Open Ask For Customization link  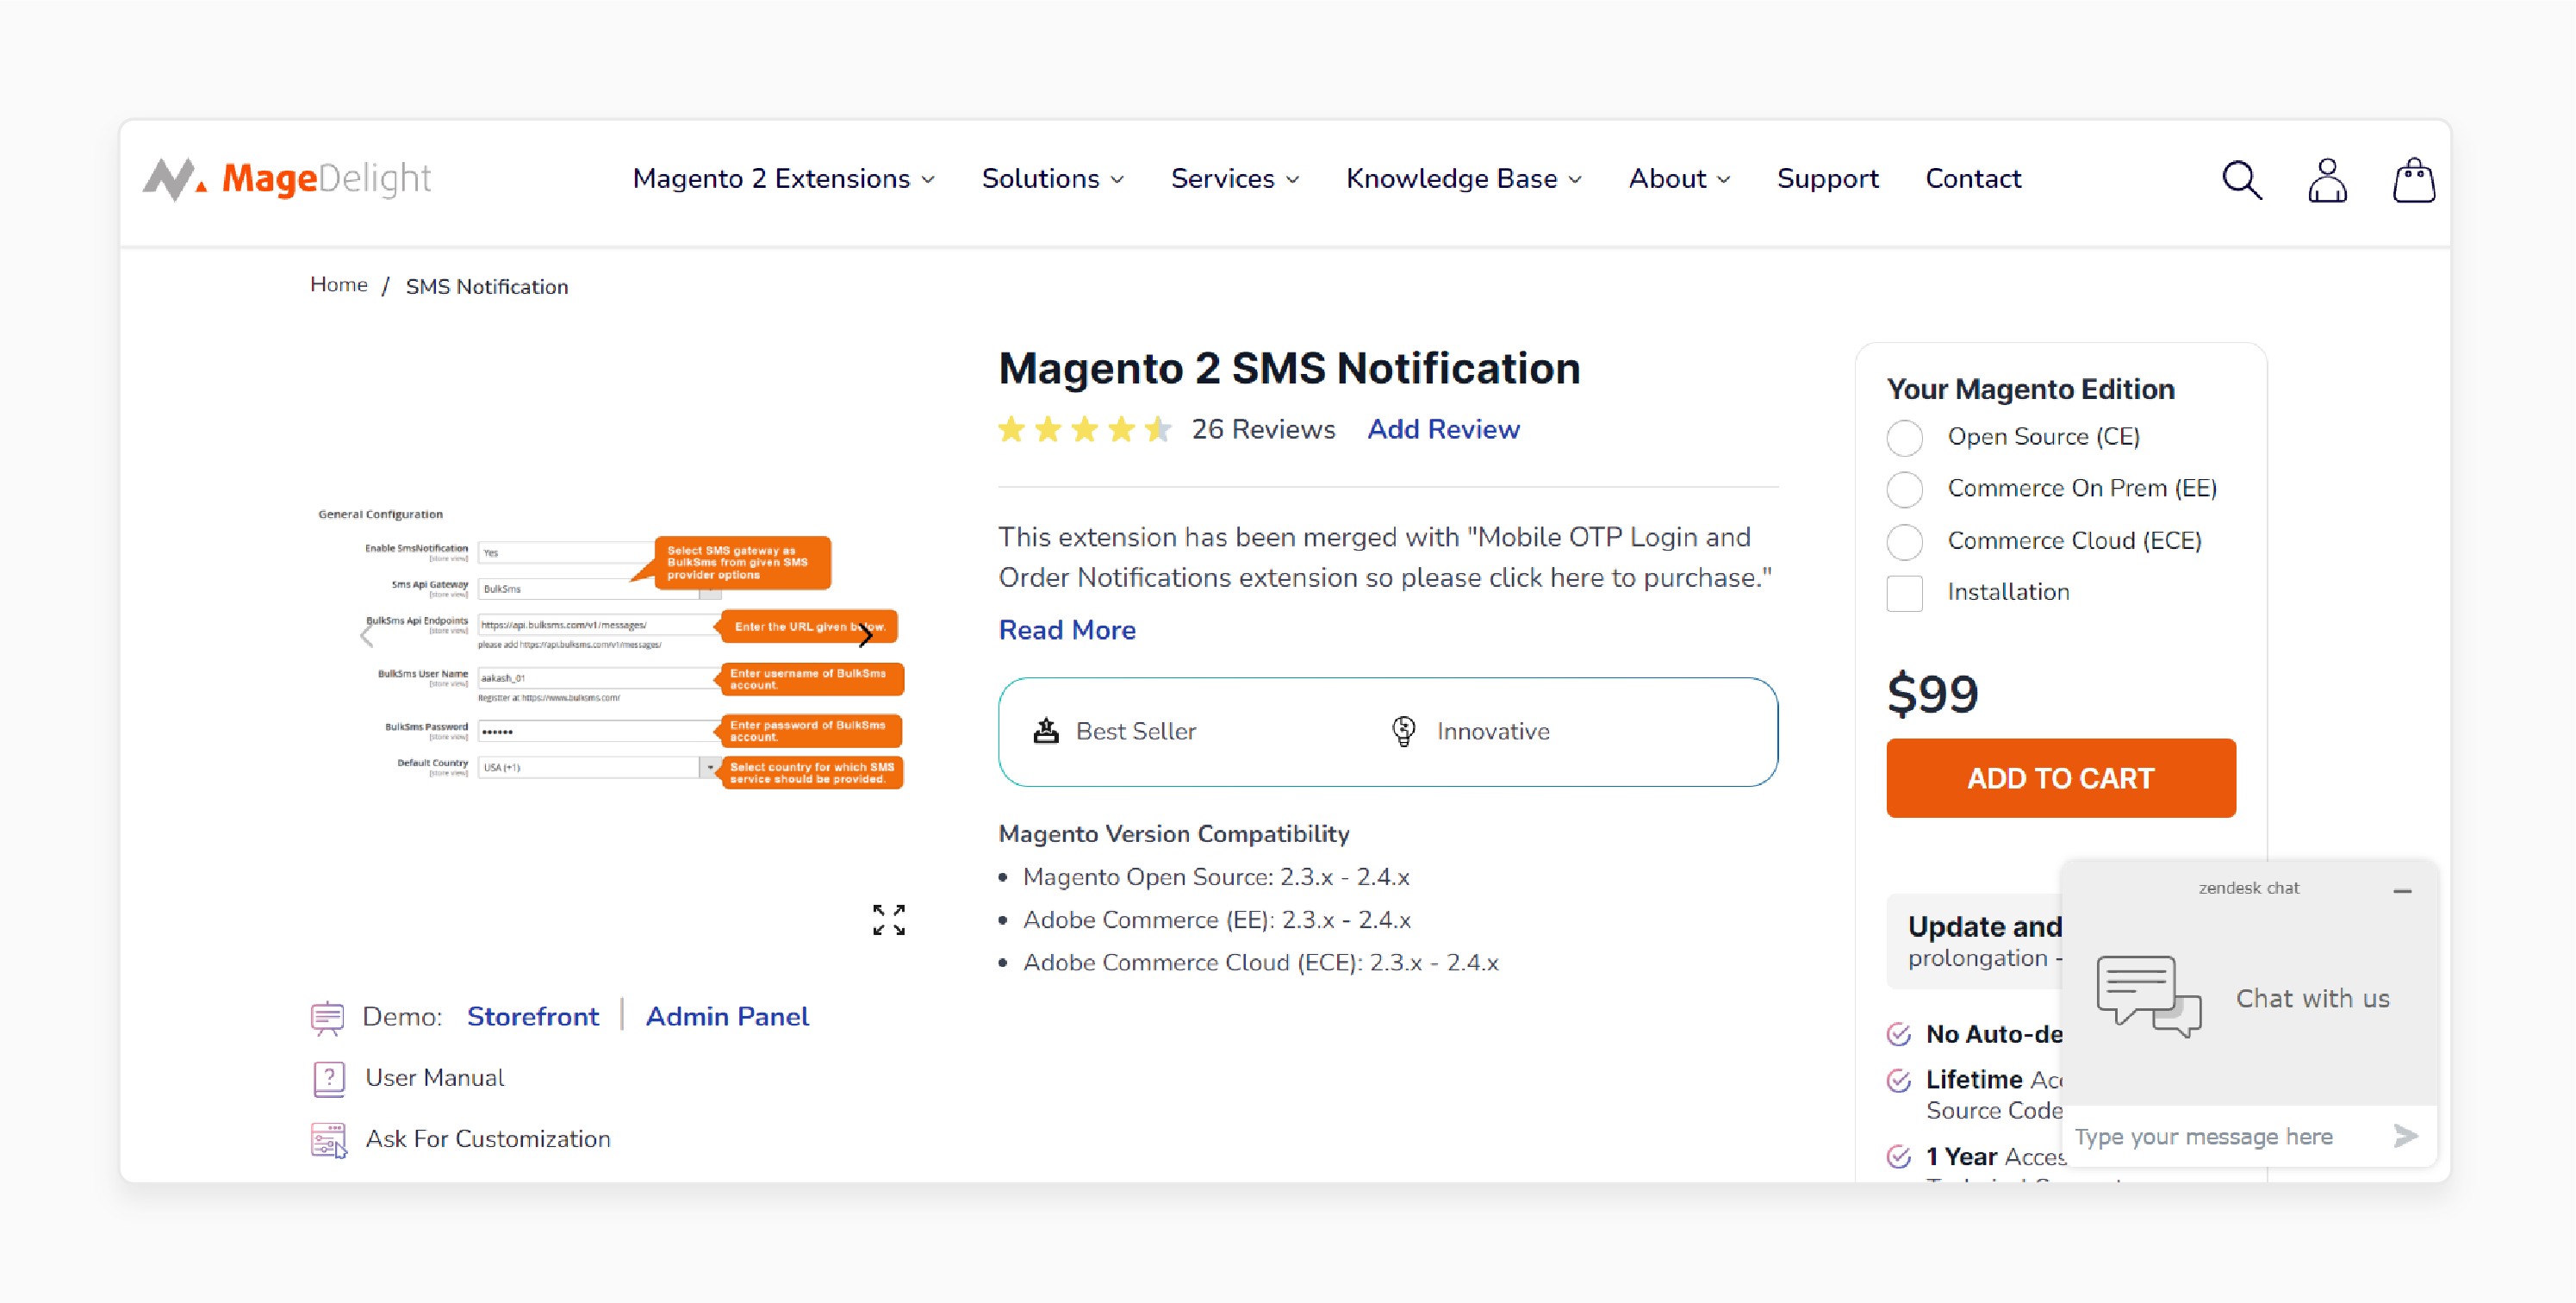488,1139
